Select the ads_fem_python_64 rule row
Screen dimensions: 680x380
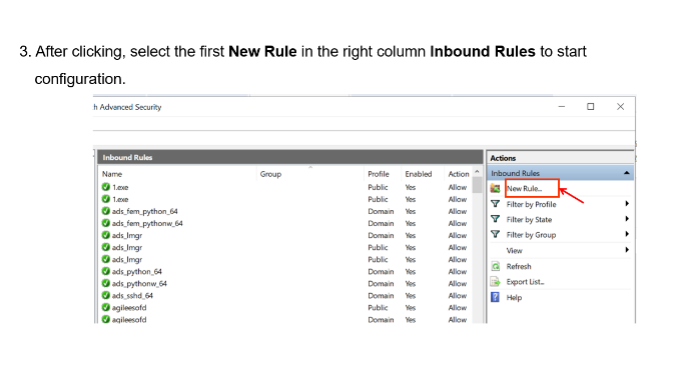[286, 211]
